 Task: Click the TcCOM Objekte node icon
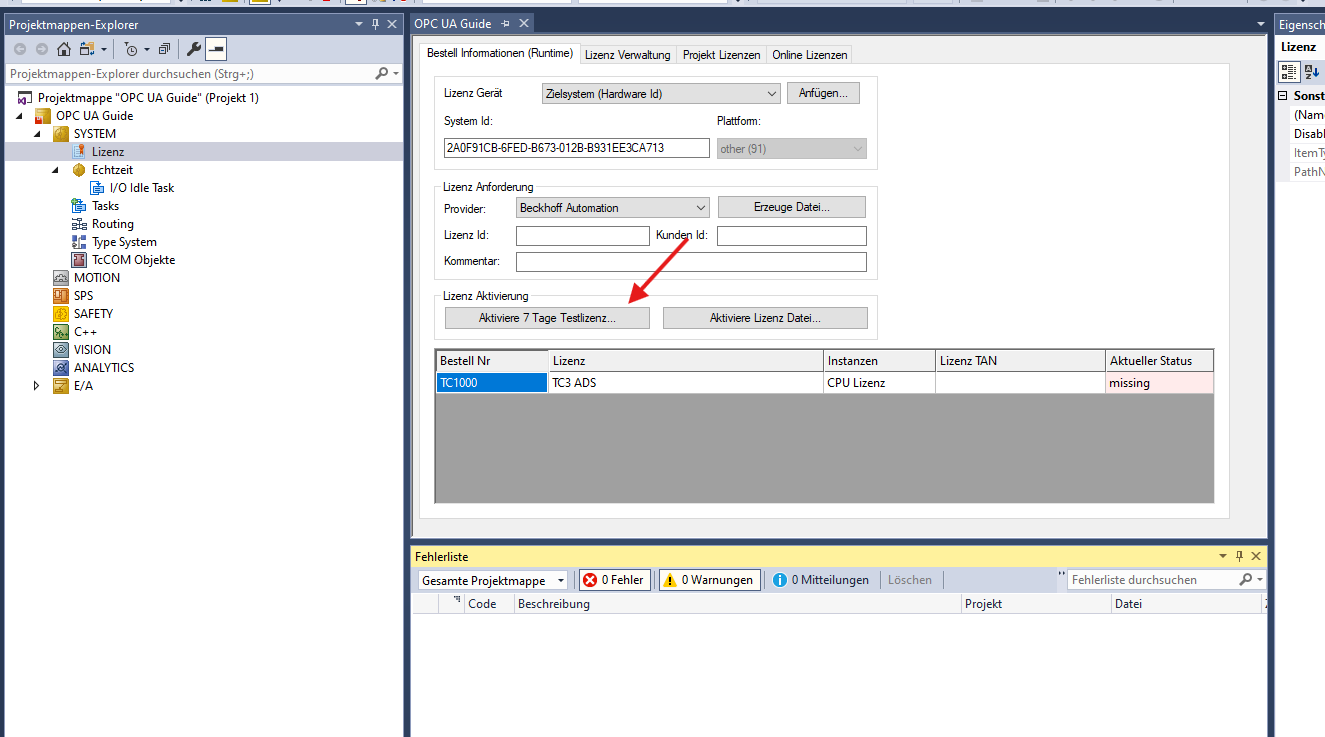click(79, 260)
